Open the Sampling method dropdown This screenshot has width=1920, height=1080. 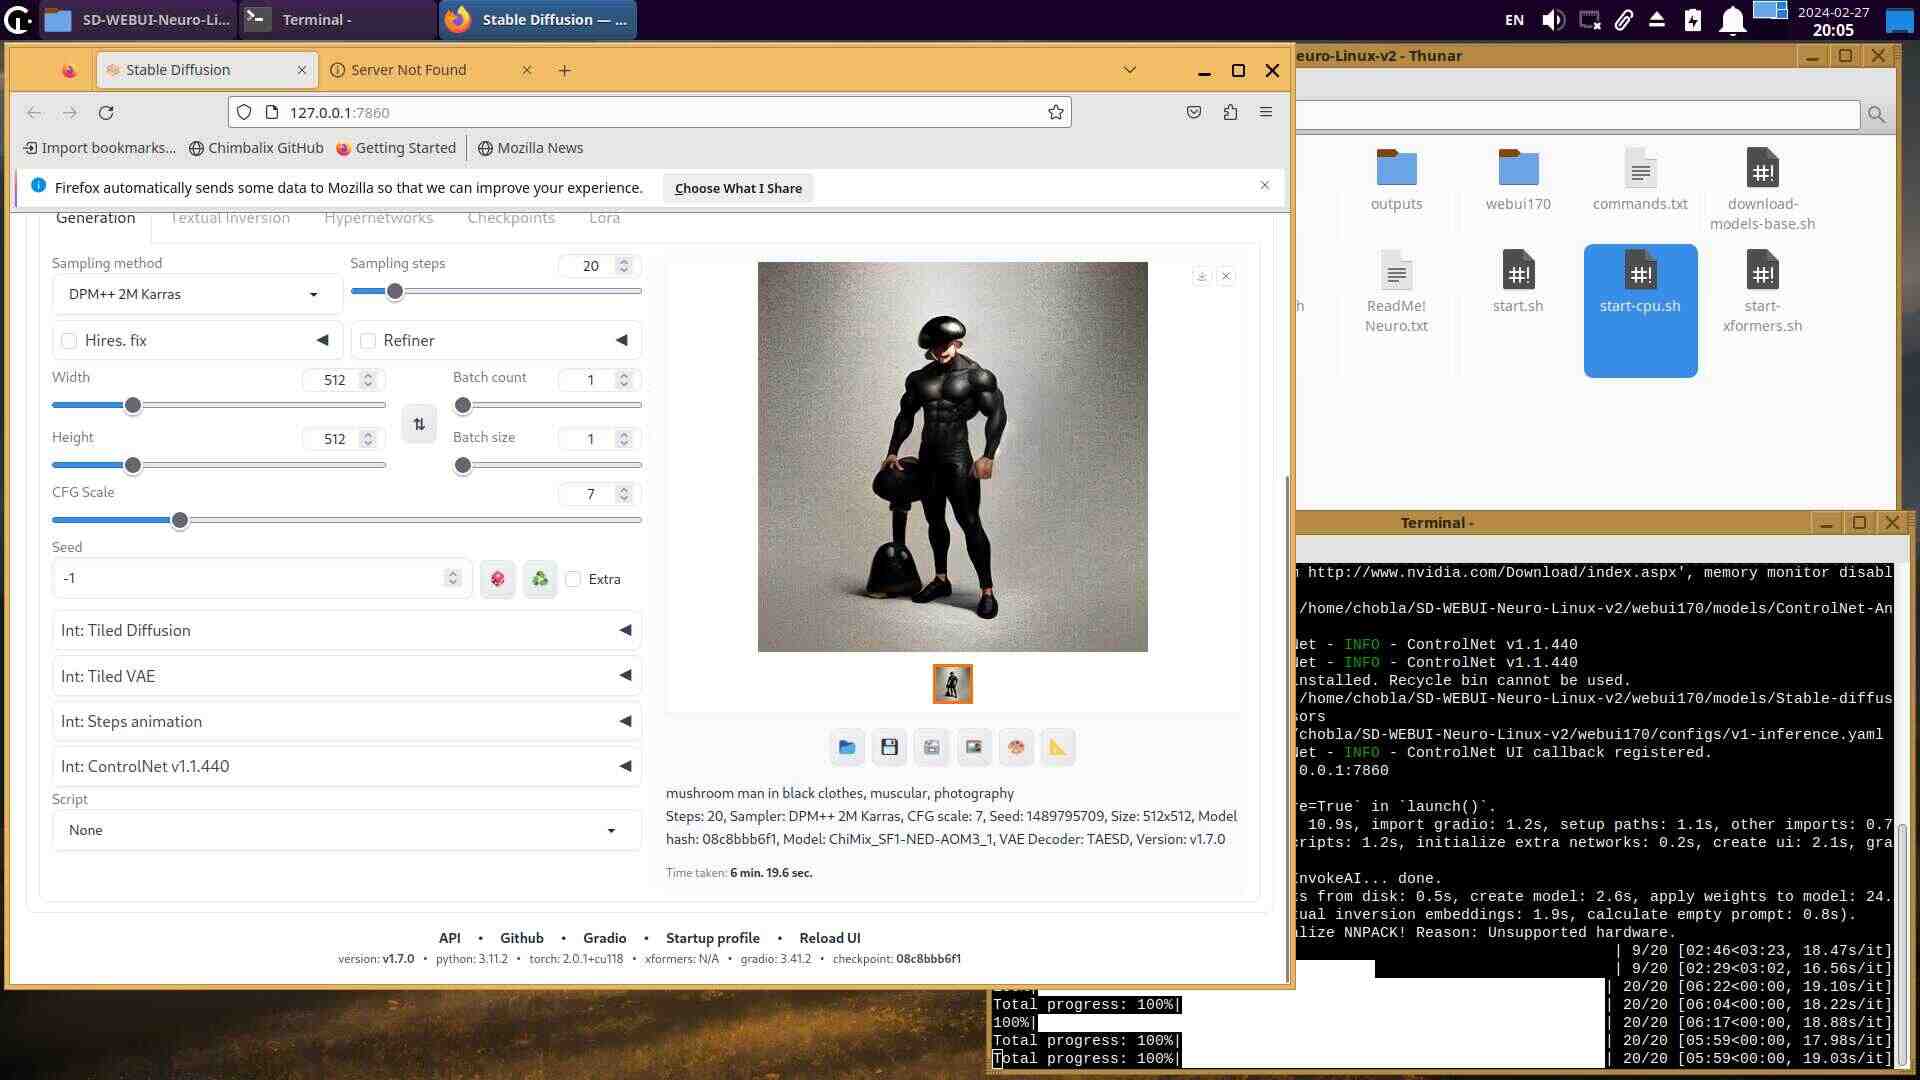(x=196, y=294)
